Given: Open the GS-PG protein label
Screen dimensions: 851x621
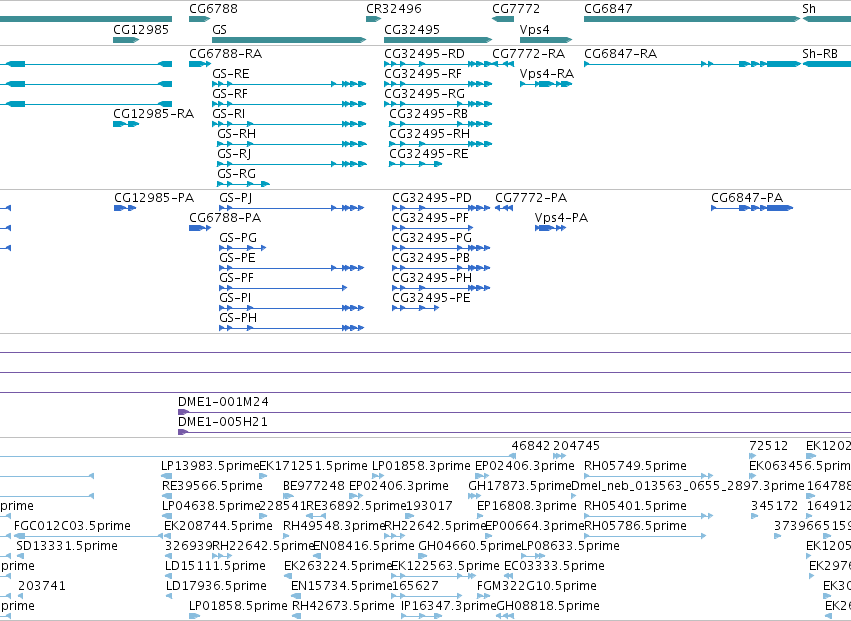Looking at the screenshot, I should pyautogui.click(x=238, y=238).
